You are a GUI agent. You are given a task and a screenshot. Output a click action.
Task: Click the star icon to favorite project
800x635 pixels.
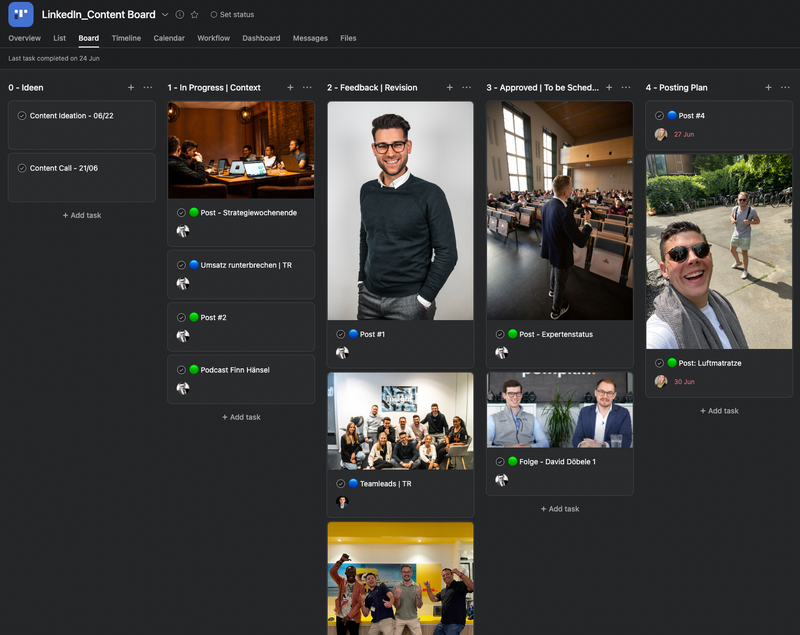pos(194,15)
